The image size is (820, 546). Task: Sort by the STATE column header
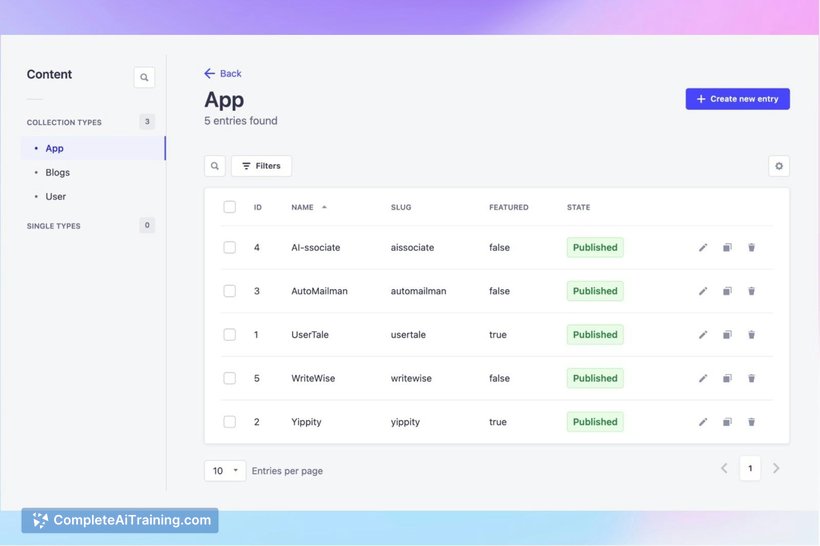[x=578, y=207]
